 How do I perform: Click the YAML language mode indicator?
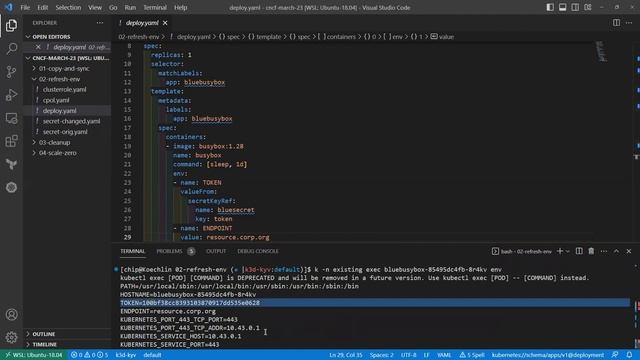pos(444,355)
